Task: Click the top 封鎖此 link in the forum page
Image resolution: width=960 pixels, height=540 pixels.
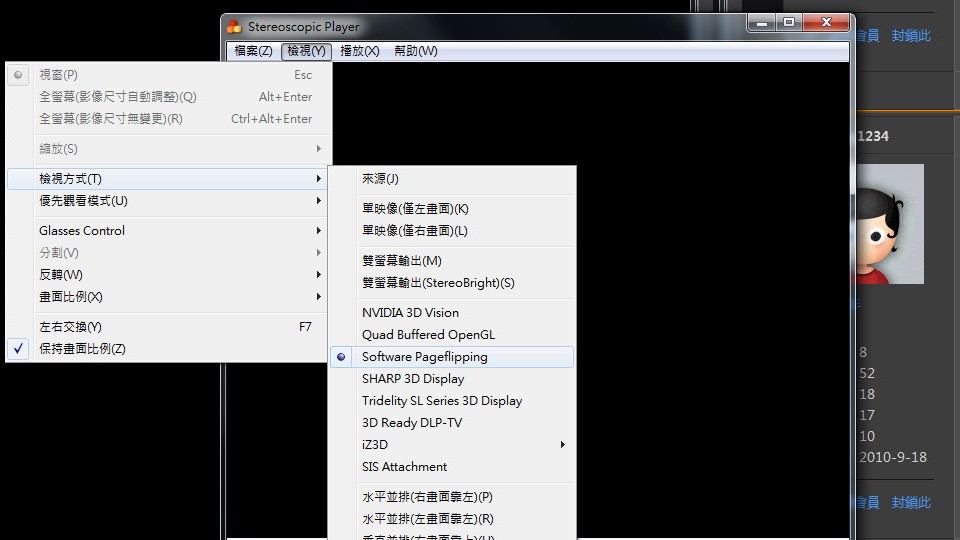Action: tap(911, 36)
